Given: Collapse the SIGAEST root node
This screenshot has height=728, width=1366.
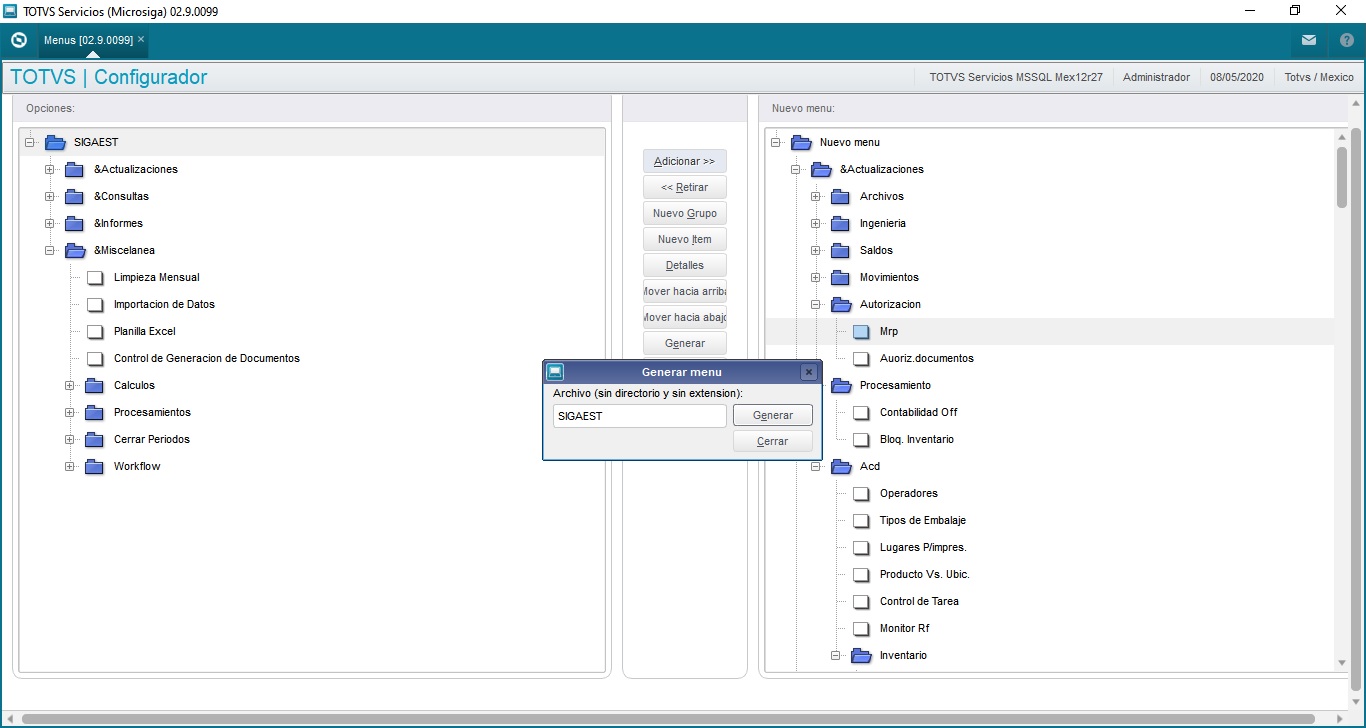Looking at the screenshot, I should tap(30, 142).
